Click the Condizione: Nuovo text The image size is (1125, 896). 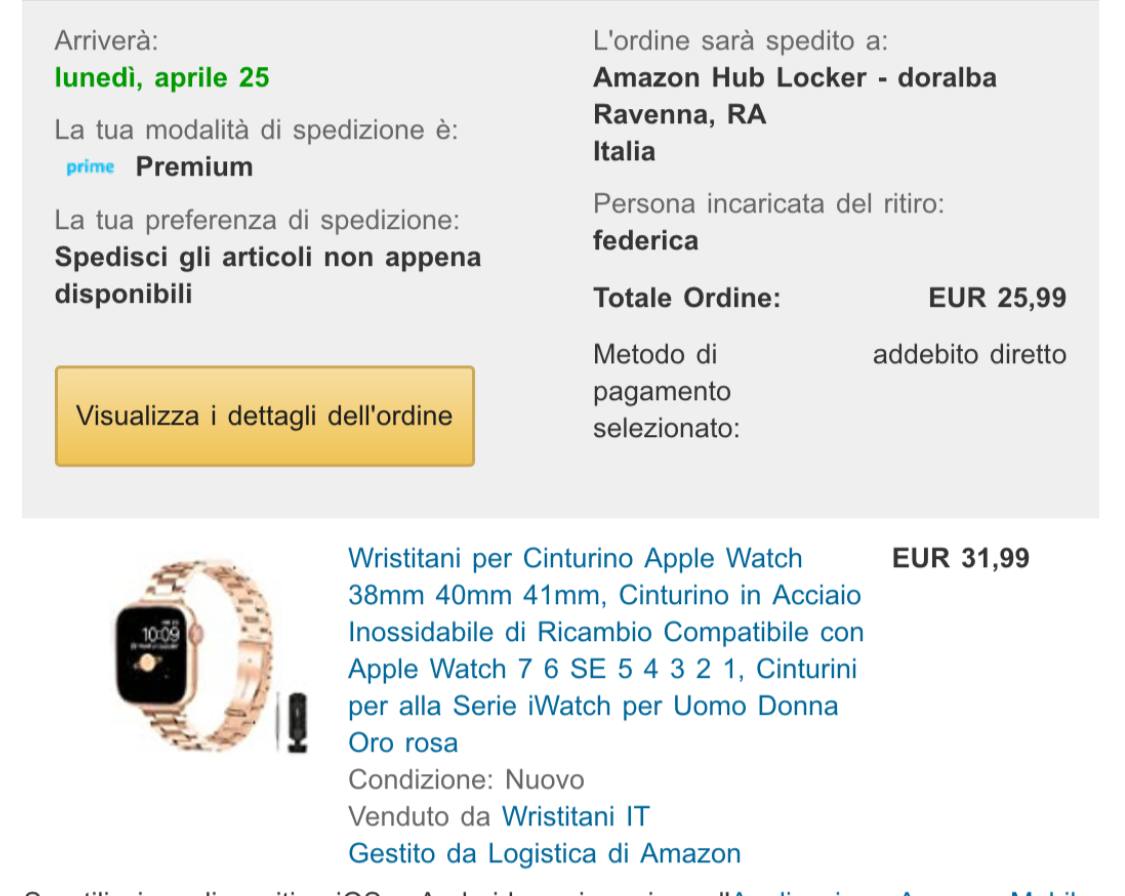pos(466,780)
